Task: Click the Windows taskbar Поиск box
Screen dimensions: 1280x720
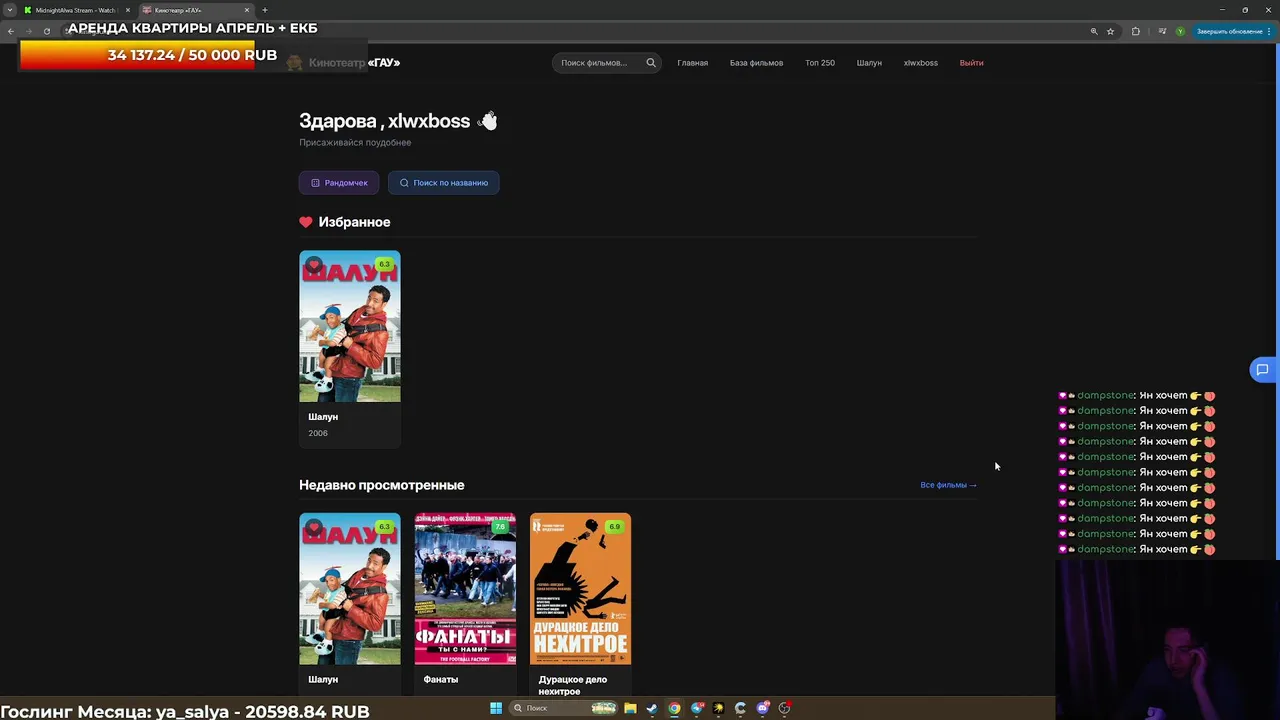Action: coord(563,708)
